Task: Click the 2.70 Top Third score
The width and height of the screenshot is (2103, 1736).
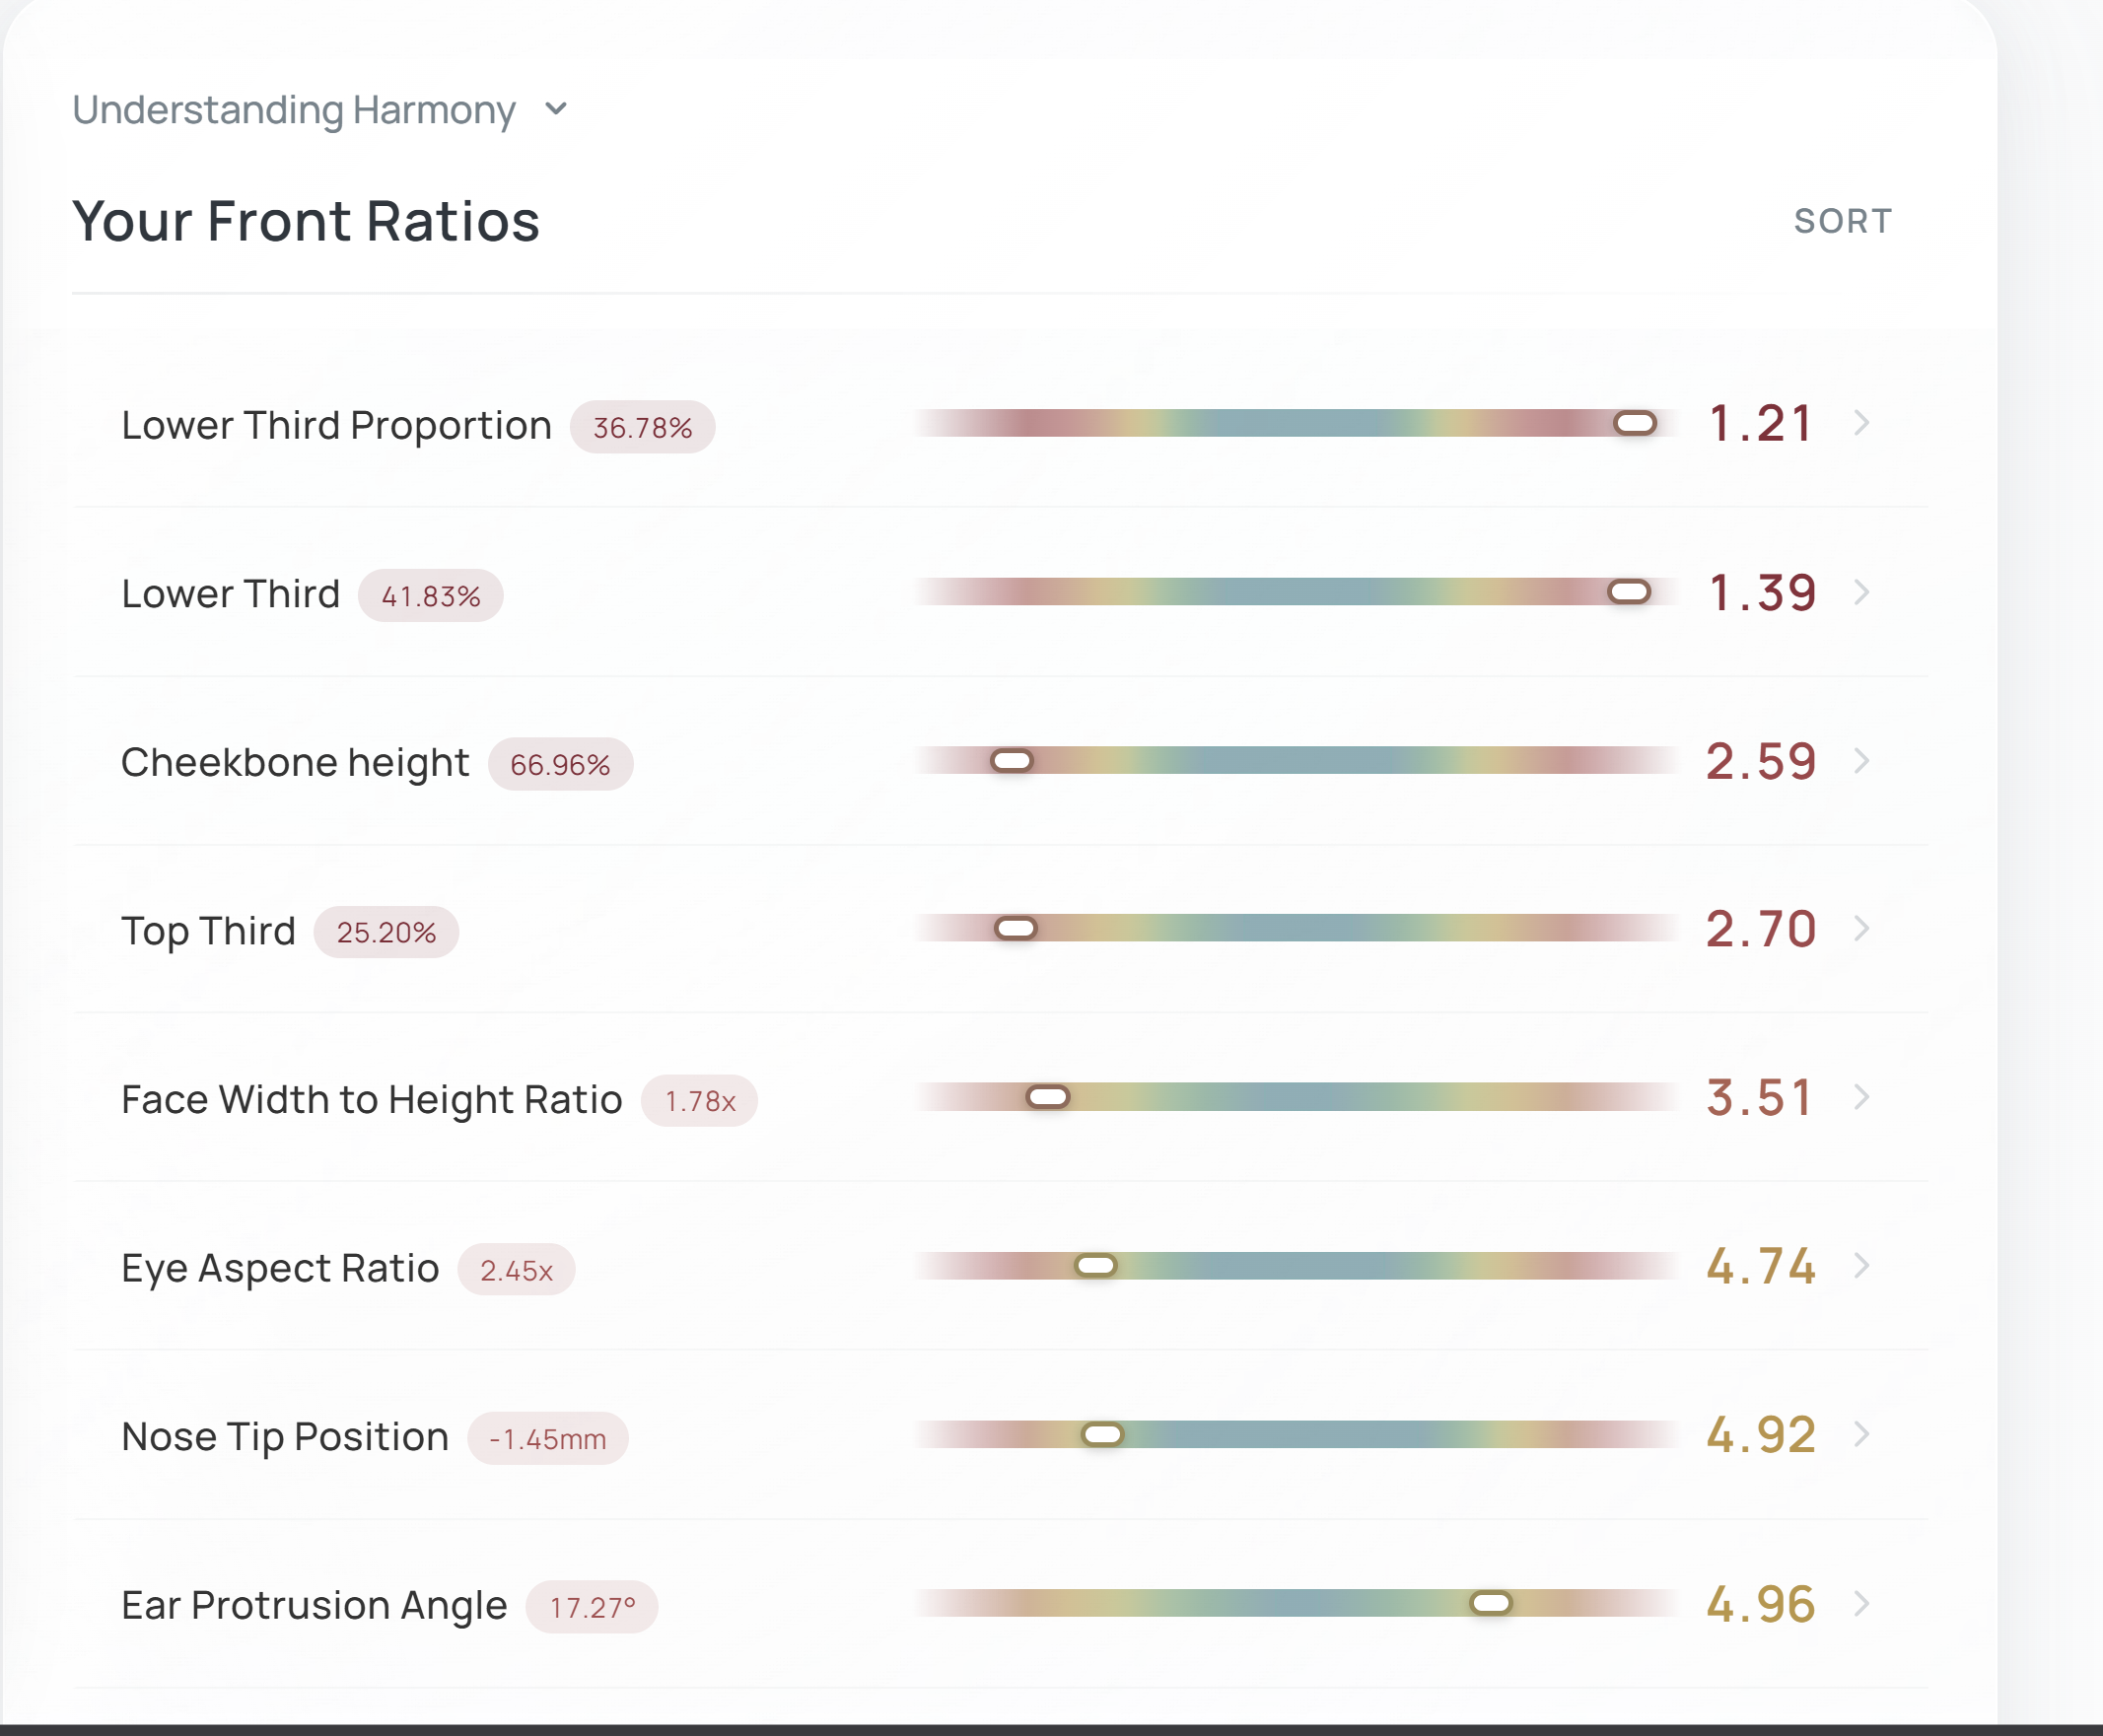Action: pos(1760,929)
